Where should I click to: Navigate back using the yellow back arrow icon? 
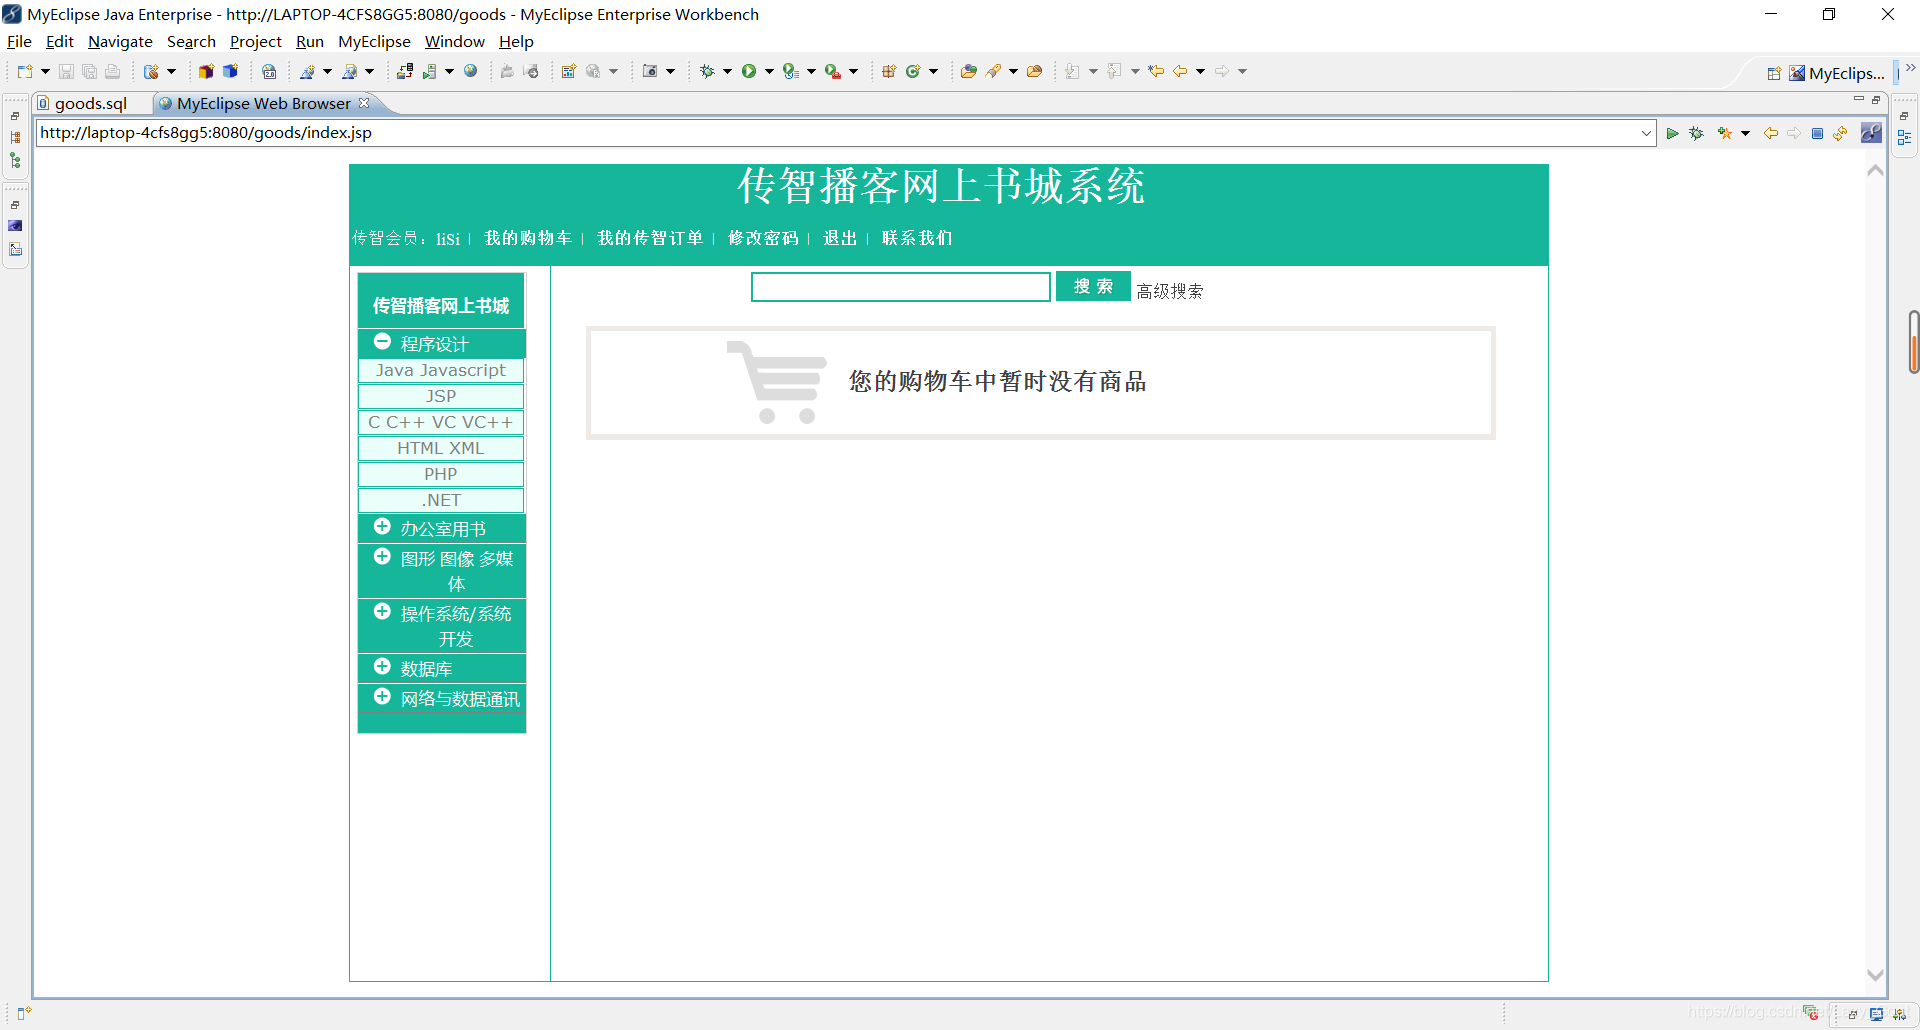click(x=1771, y=132)
